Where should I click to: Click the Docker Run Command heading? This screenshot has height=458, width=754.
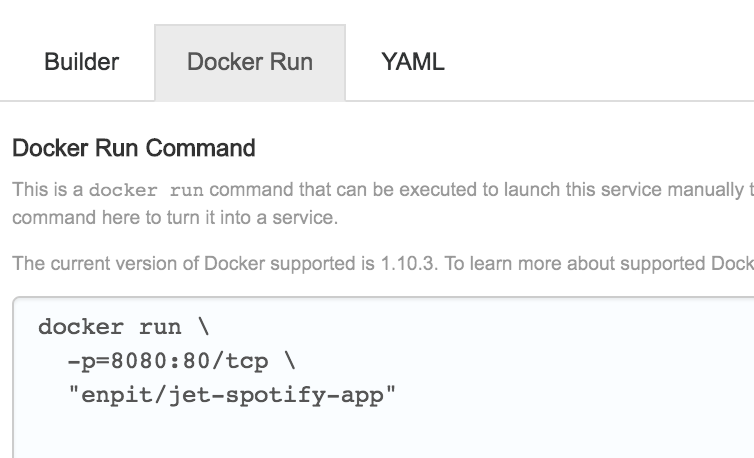(x=133, y=149)
